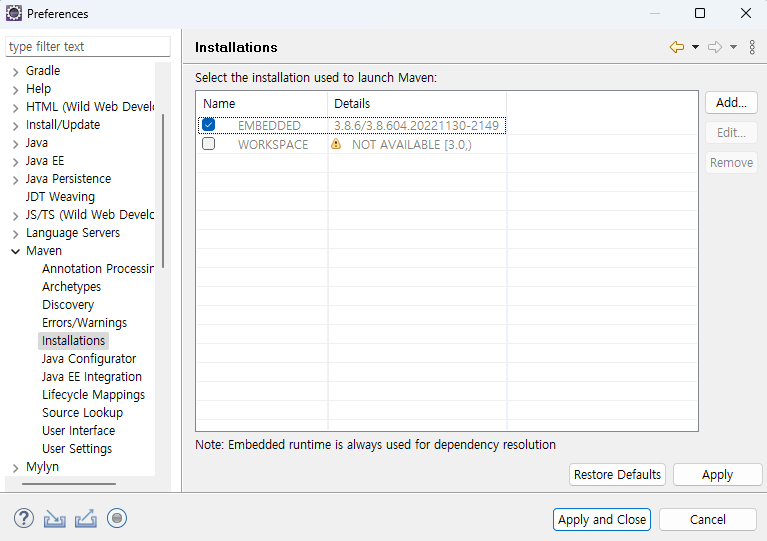Click the Details column header
Image resolution: width=767 pixels, height=541 pixels.
[417, 104]
